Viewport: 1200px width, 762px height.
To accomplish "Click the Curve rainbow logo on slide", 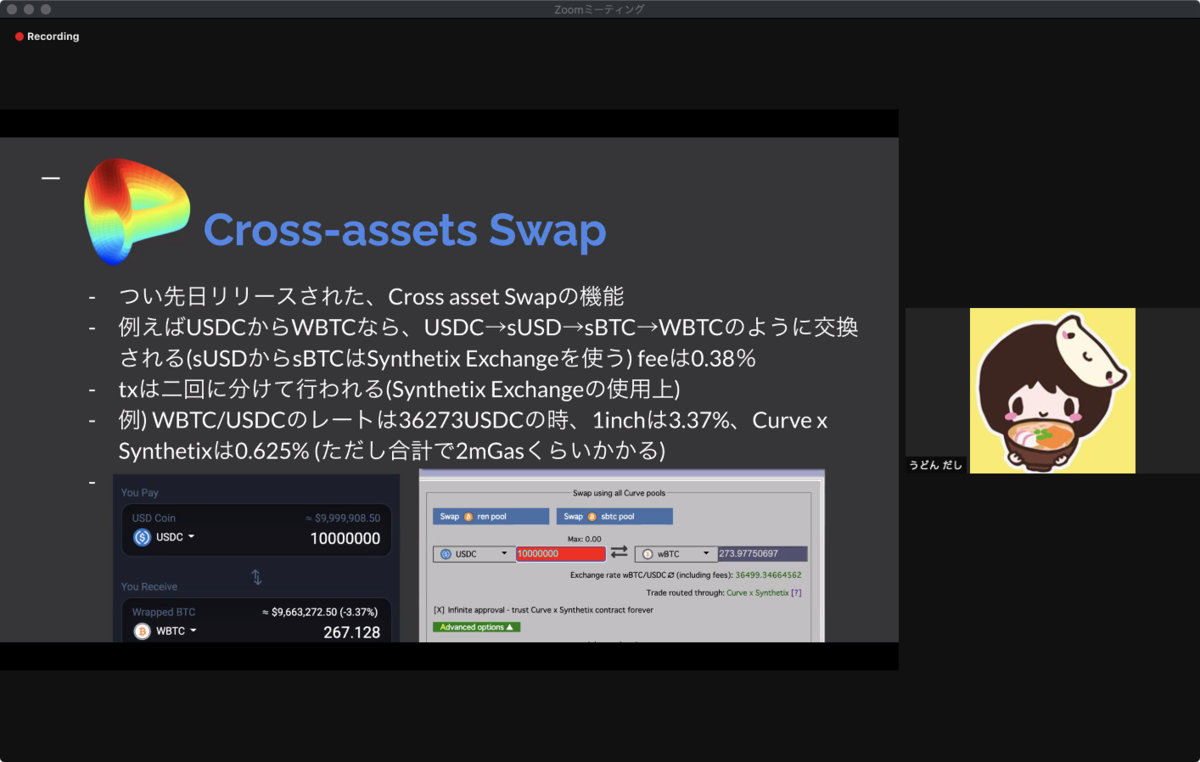I will click(136, 211).
